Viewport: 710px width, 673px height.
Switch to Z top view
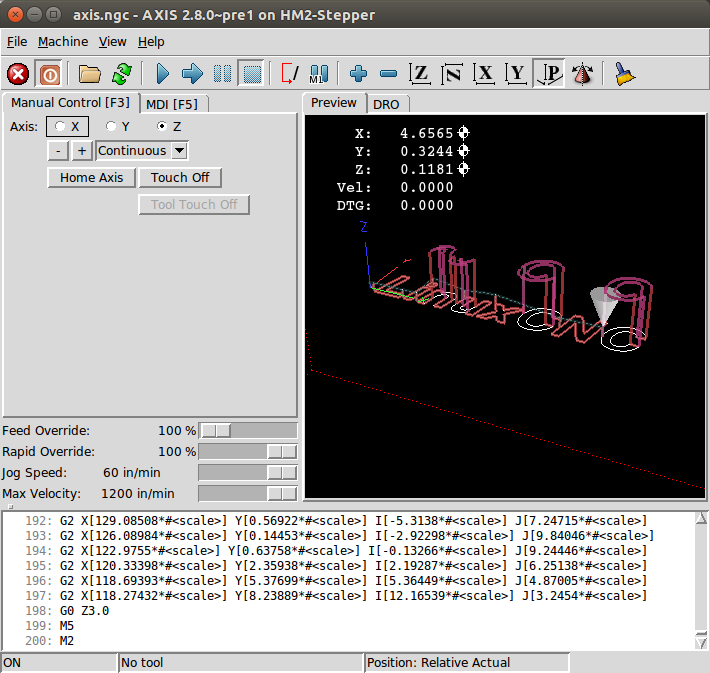point(421,74)
